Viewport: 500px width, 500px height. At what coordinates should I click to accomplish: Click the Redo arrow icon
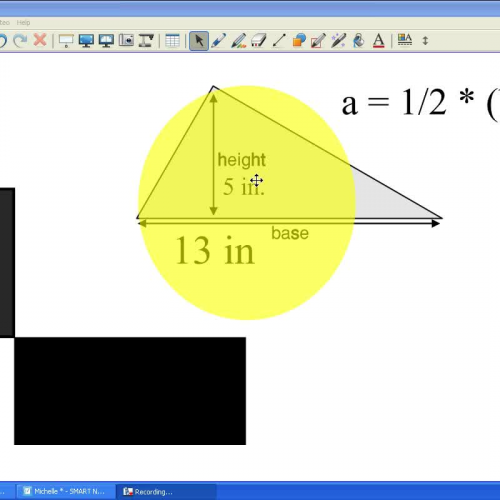tap(20, 41)
